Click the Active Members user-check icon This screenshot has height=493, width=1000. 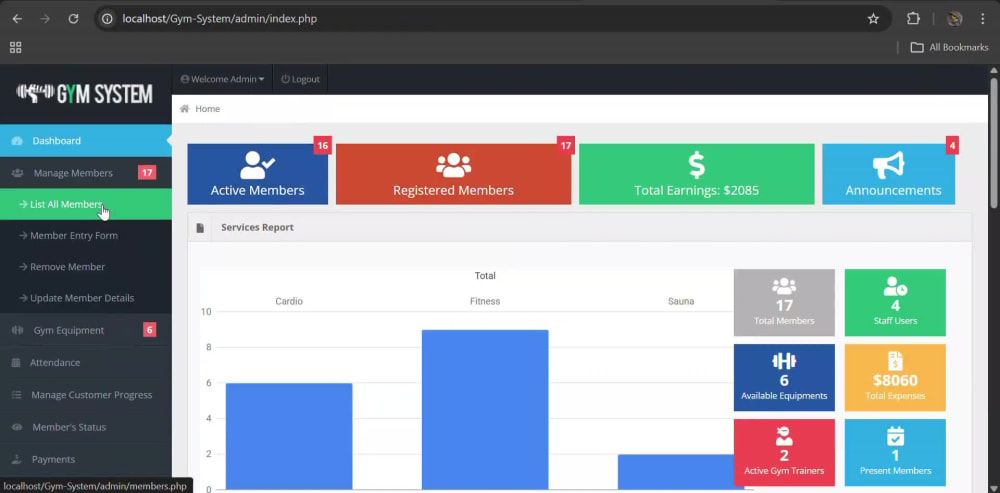[x=257, y=165]
